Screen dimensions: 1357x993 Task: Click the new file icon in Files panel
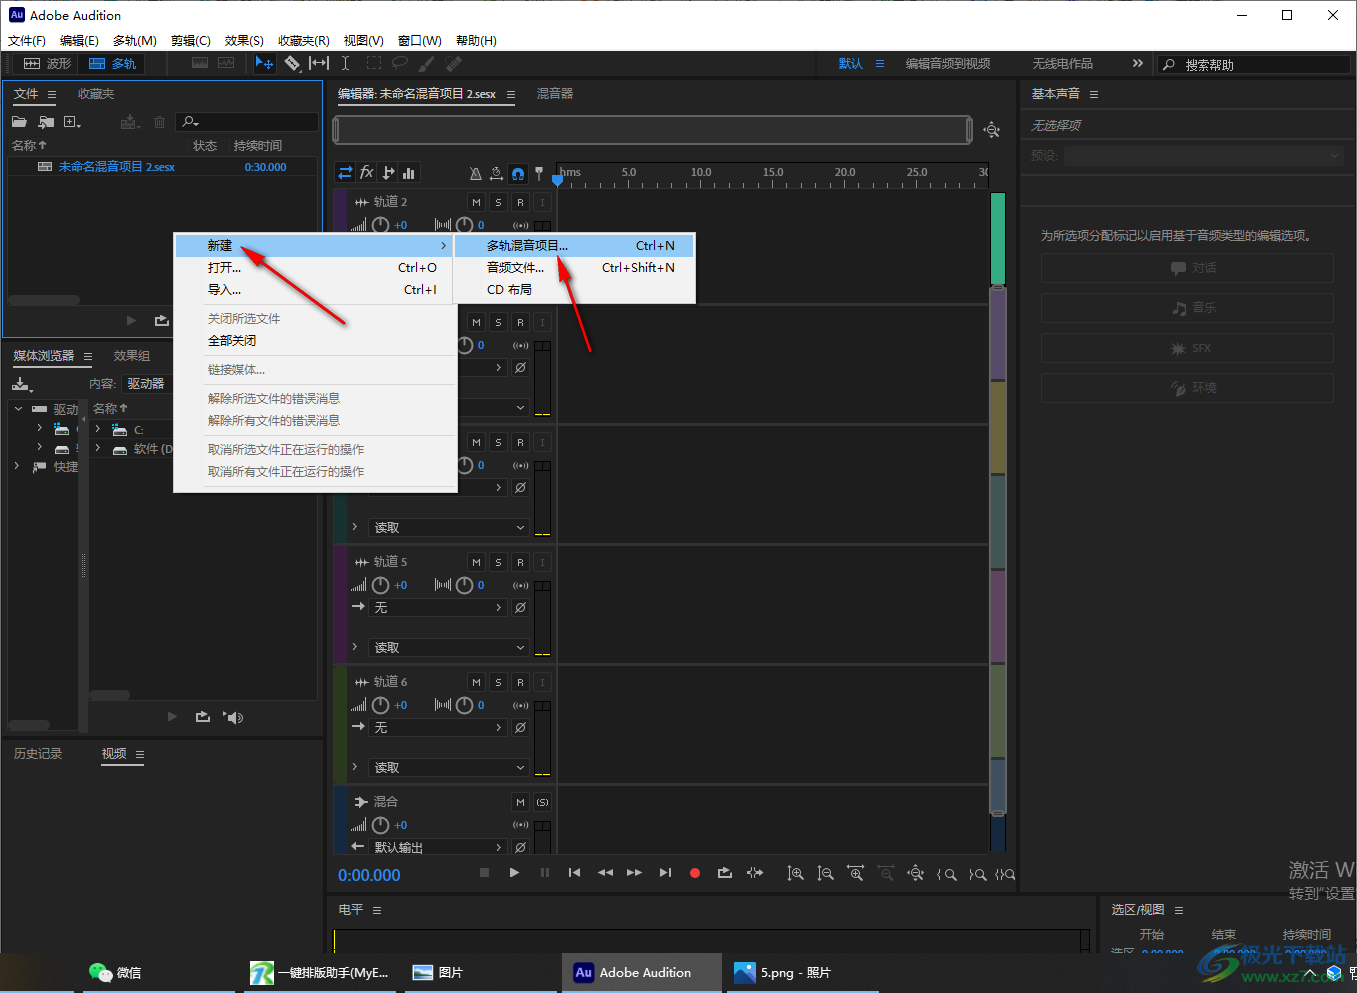(x=72, y=122)
